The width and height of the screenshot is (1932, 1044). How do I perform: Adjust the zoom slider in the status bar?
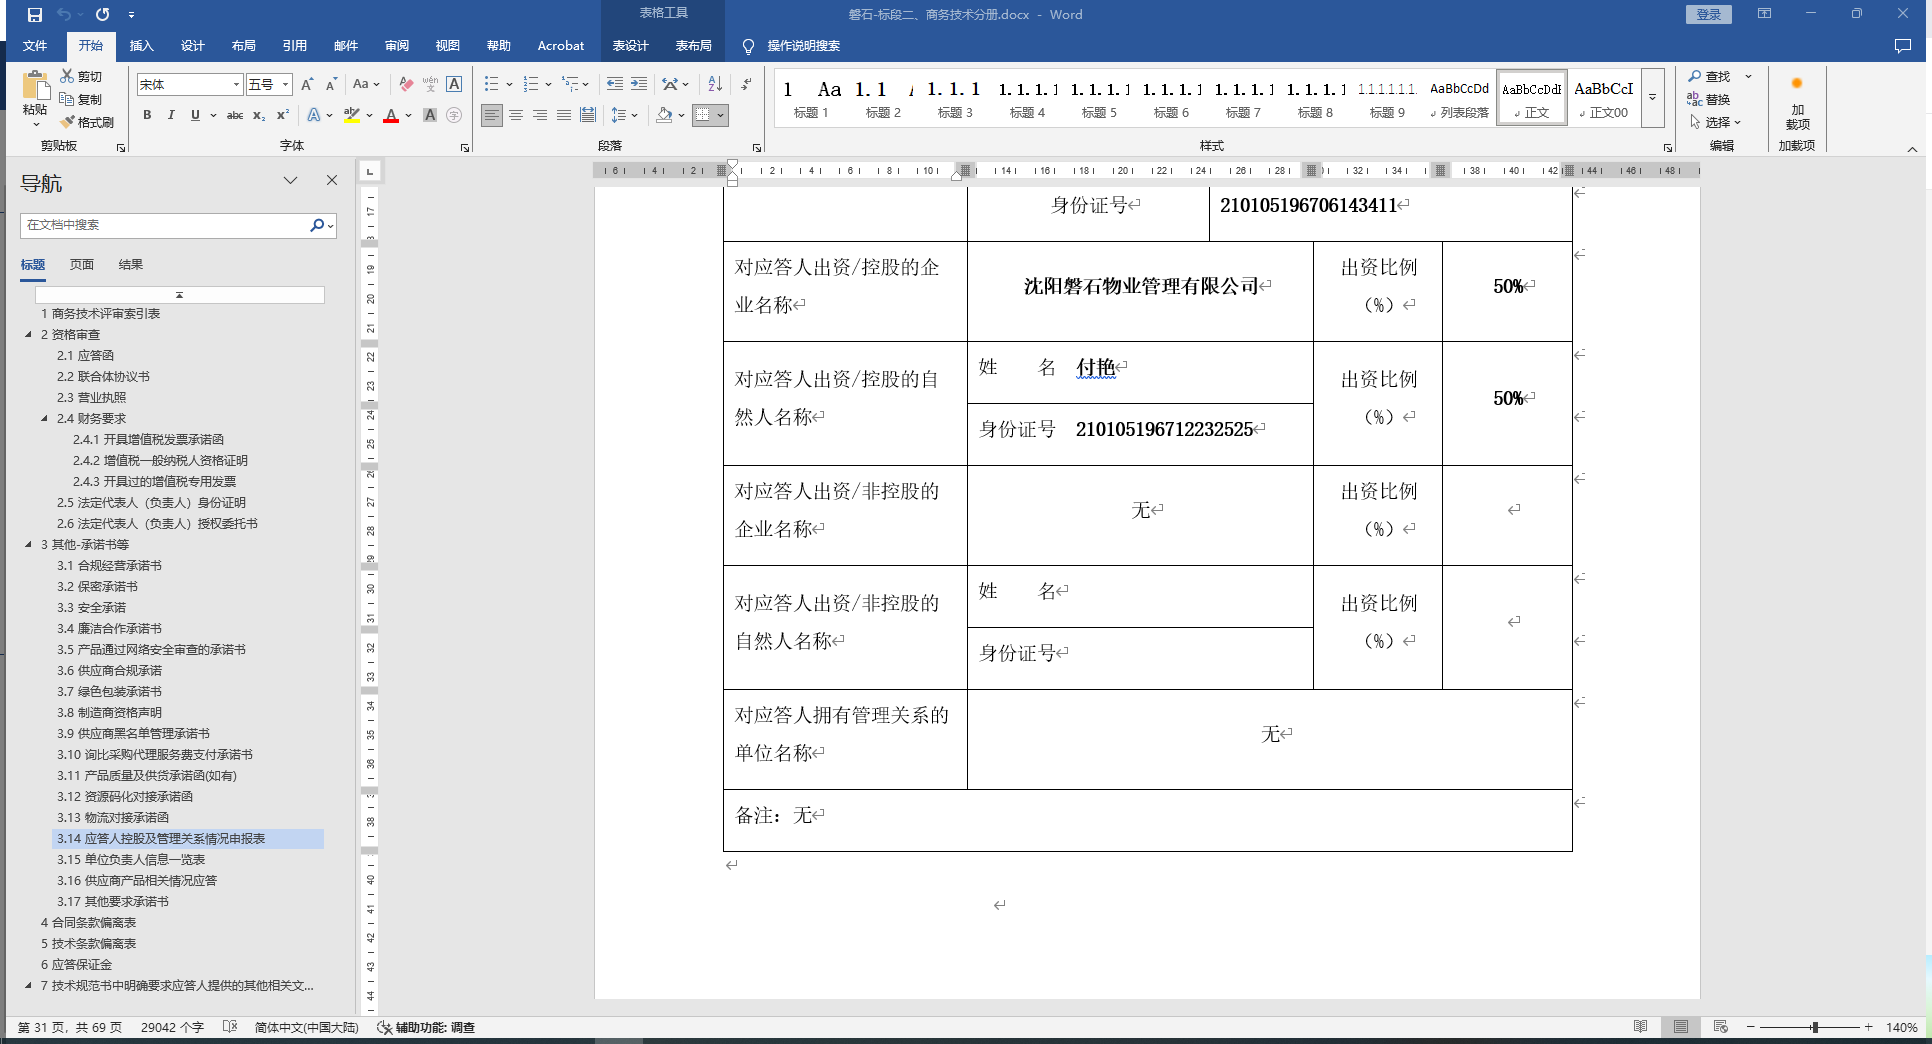click(x=1814, y=1027)
